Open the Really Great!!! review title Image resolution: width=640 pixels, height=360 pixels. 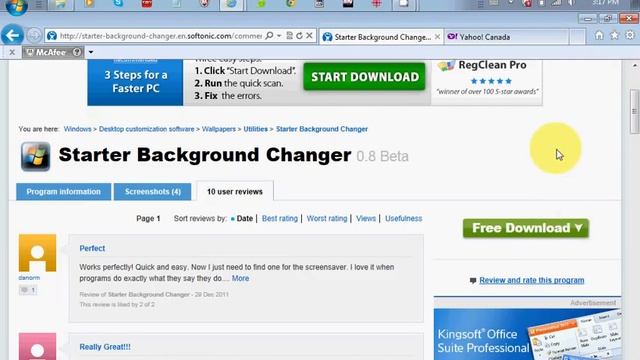[x=105, y=347]
